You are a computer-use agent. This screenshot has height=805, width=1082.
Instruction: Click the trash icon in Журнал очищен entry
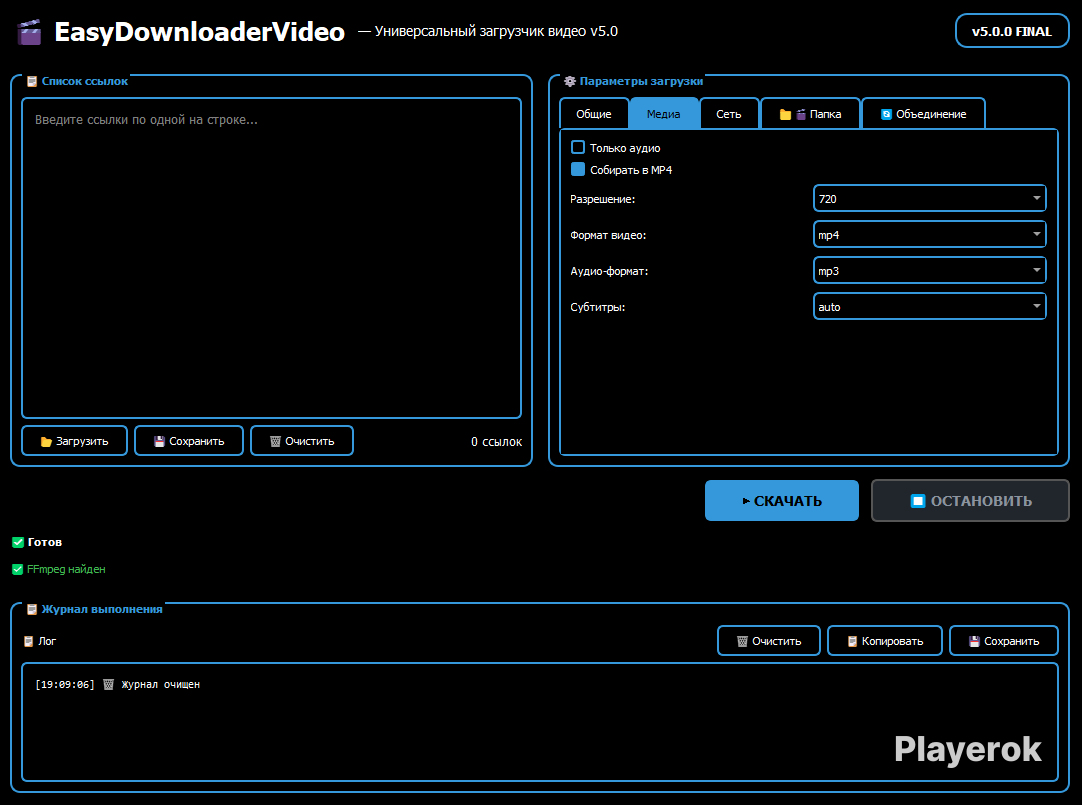(108, 684)
